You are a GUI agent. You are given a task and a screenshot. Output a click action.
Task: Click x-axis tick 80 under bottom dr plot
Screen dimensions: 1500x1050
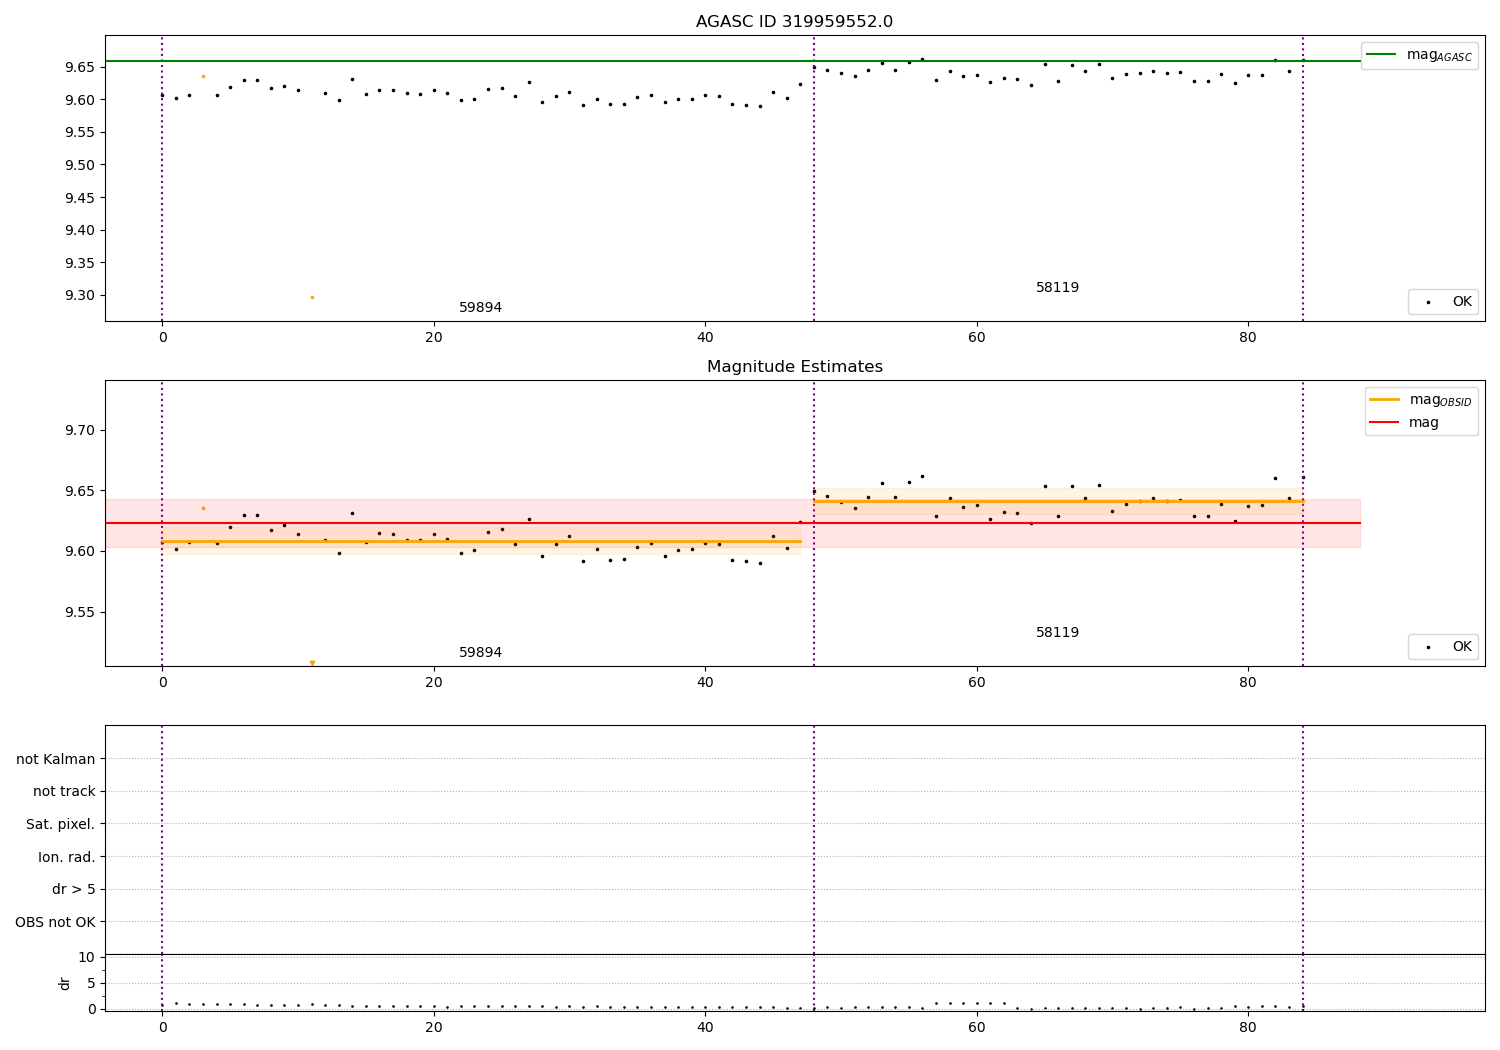1248,1028
